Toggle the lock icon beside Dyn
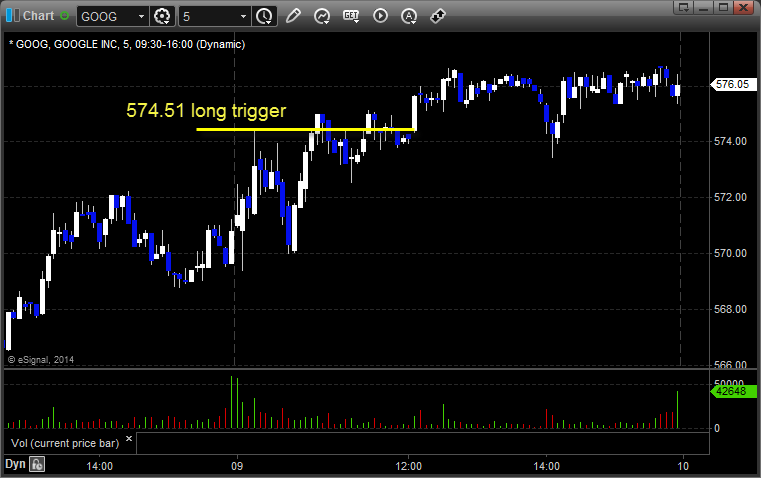Screen dimensions: 761x478 pyautogui.click(x=37, y=464)
